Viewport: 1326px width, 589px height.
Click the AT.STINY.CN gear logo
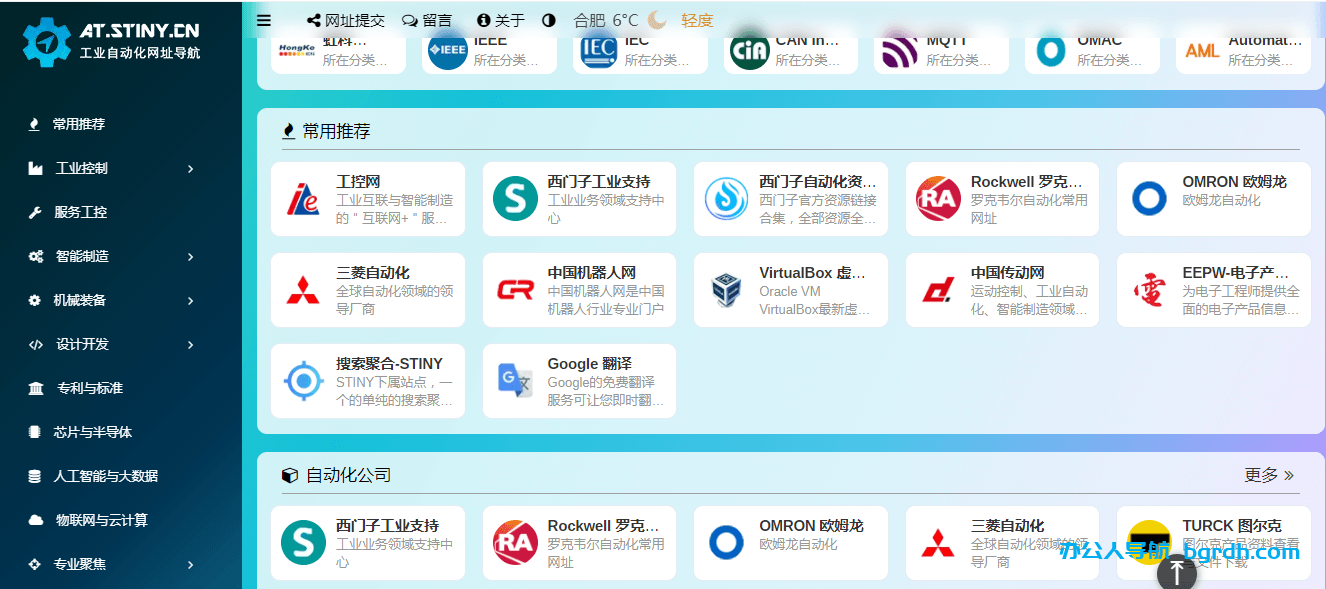point(46,40)
